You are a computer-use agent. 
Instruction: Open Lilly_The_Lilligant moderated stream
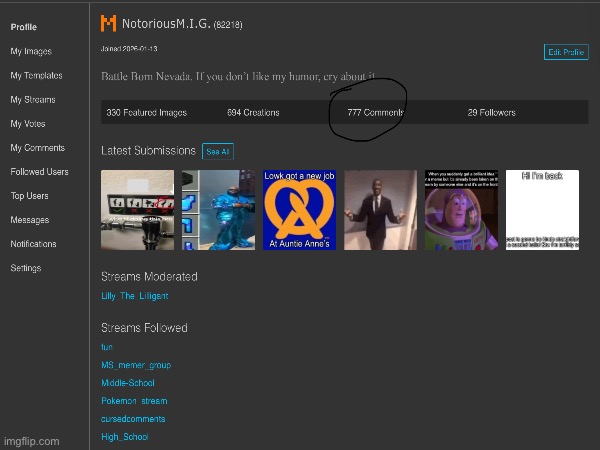pyautogui.click(x=135, y=296)
